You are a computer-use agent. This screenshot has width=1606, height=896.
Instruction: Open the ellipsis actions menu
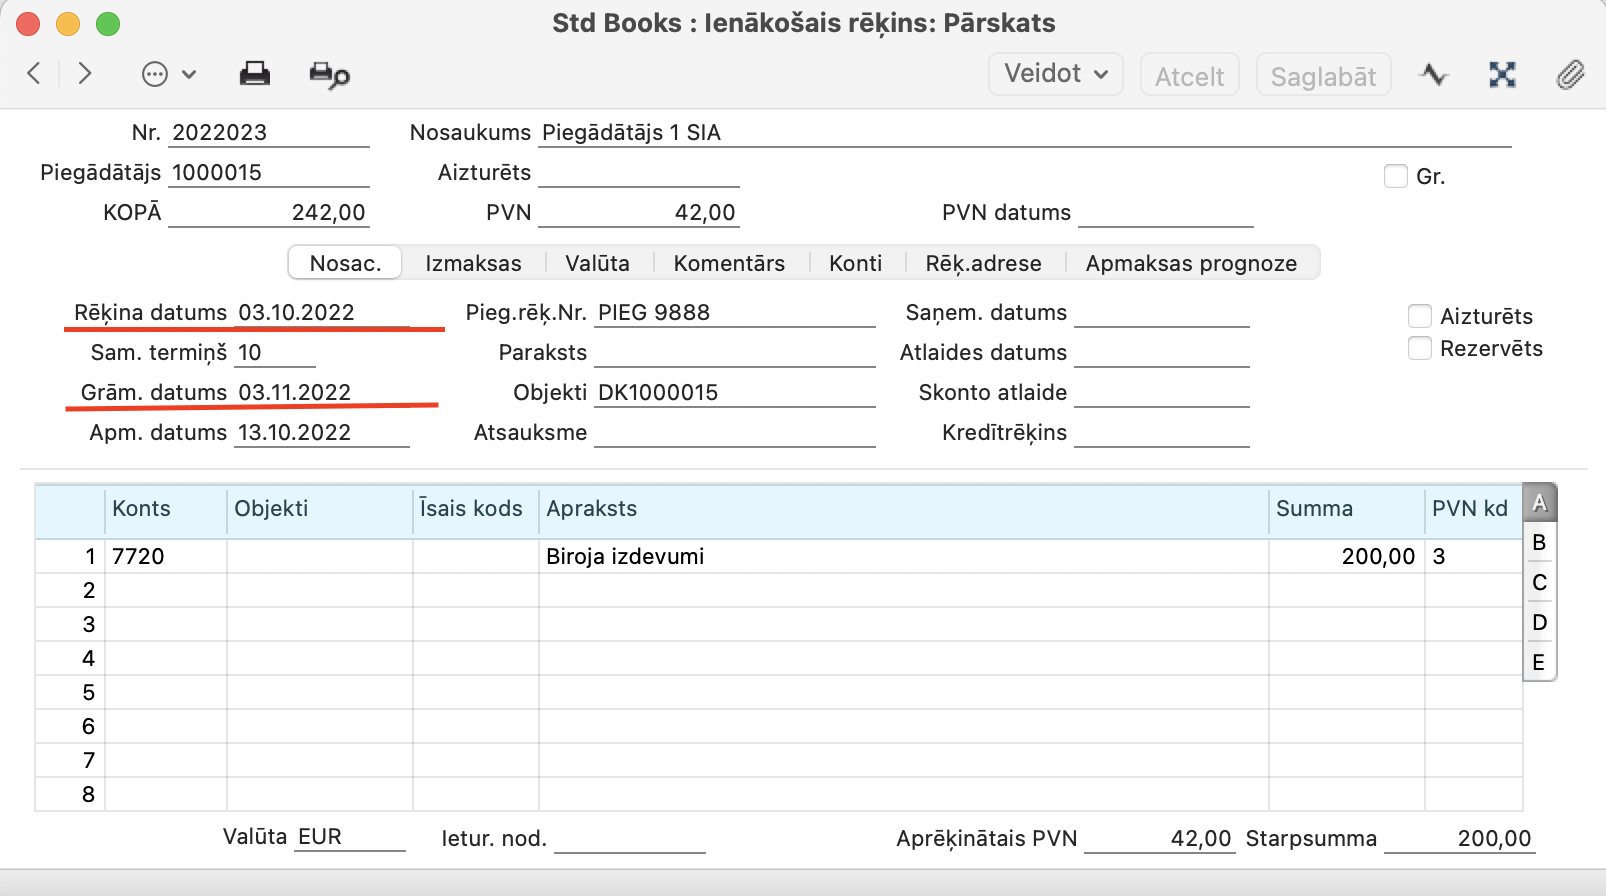click(168, 75)
